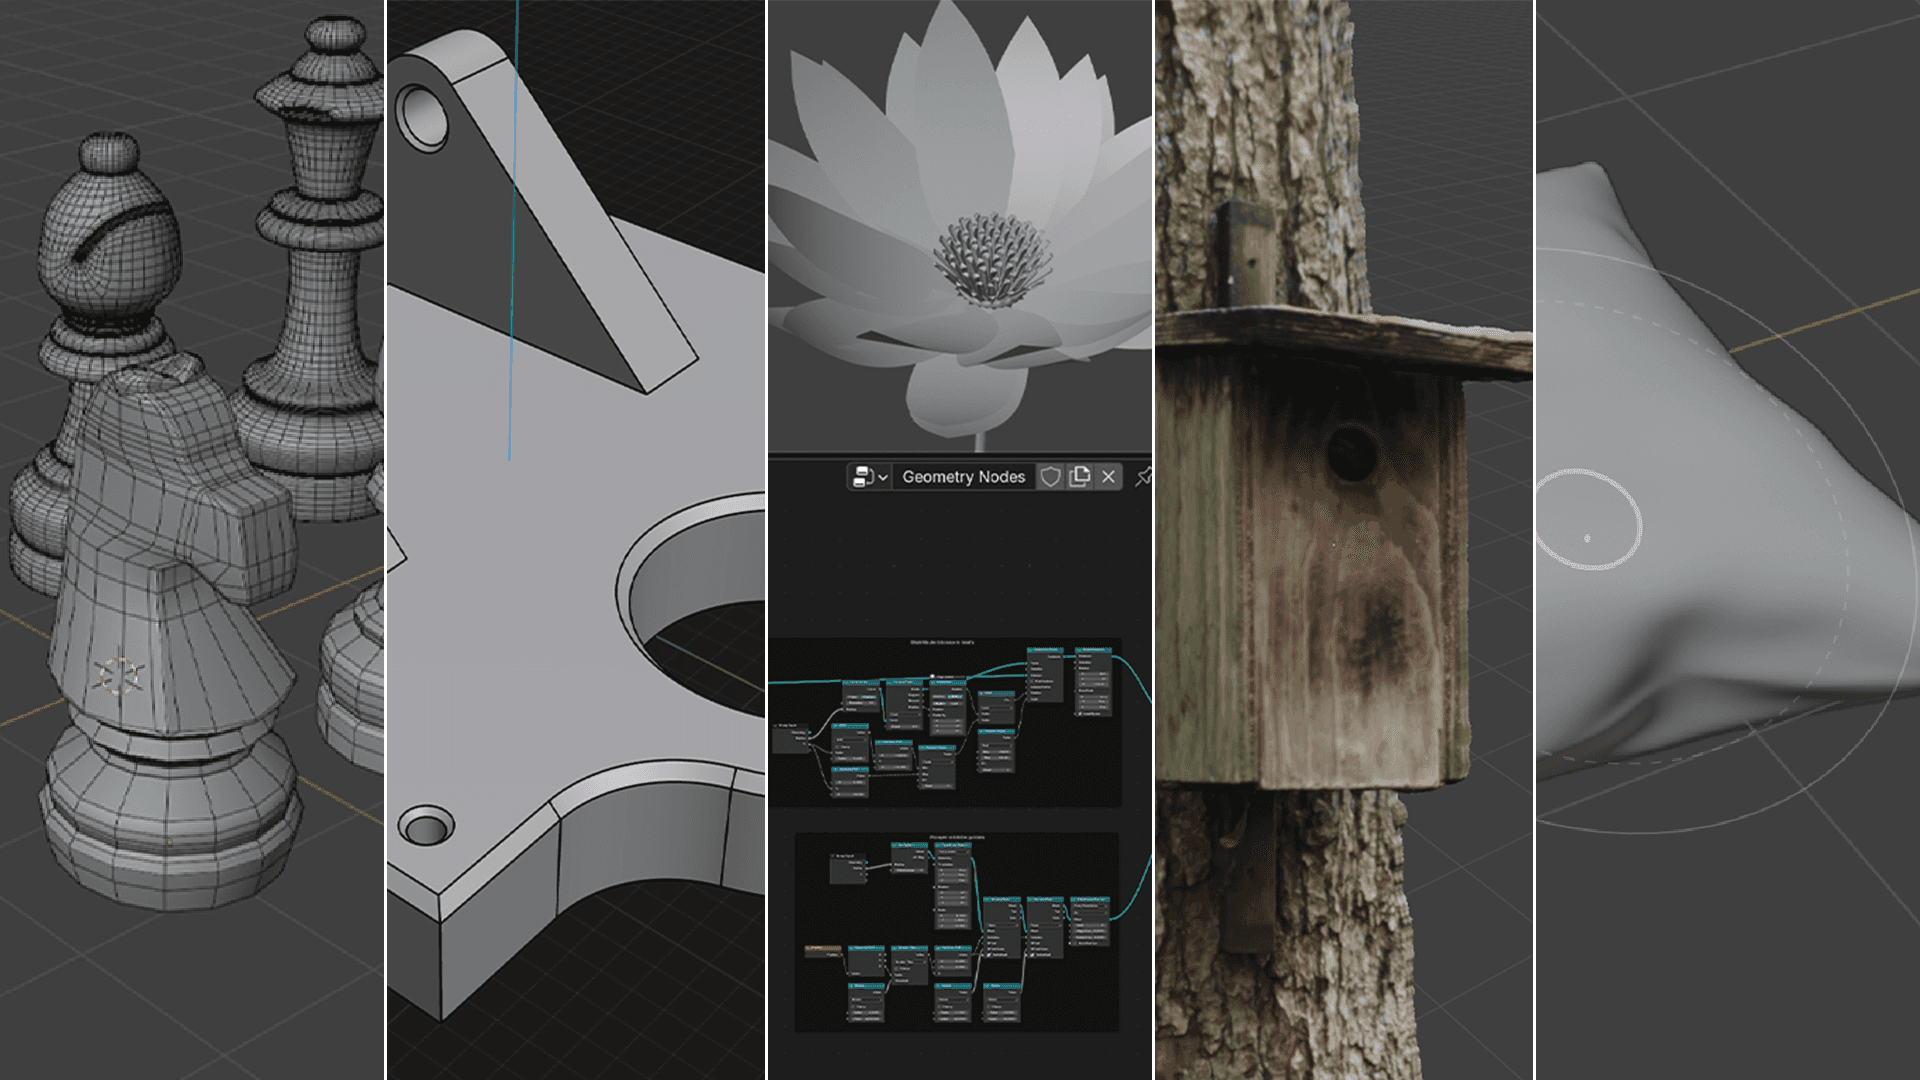Viewport: 1920px width, 1080px height.
Task: Select Group Input node in lower frame
Action: [x=846, y=868]
